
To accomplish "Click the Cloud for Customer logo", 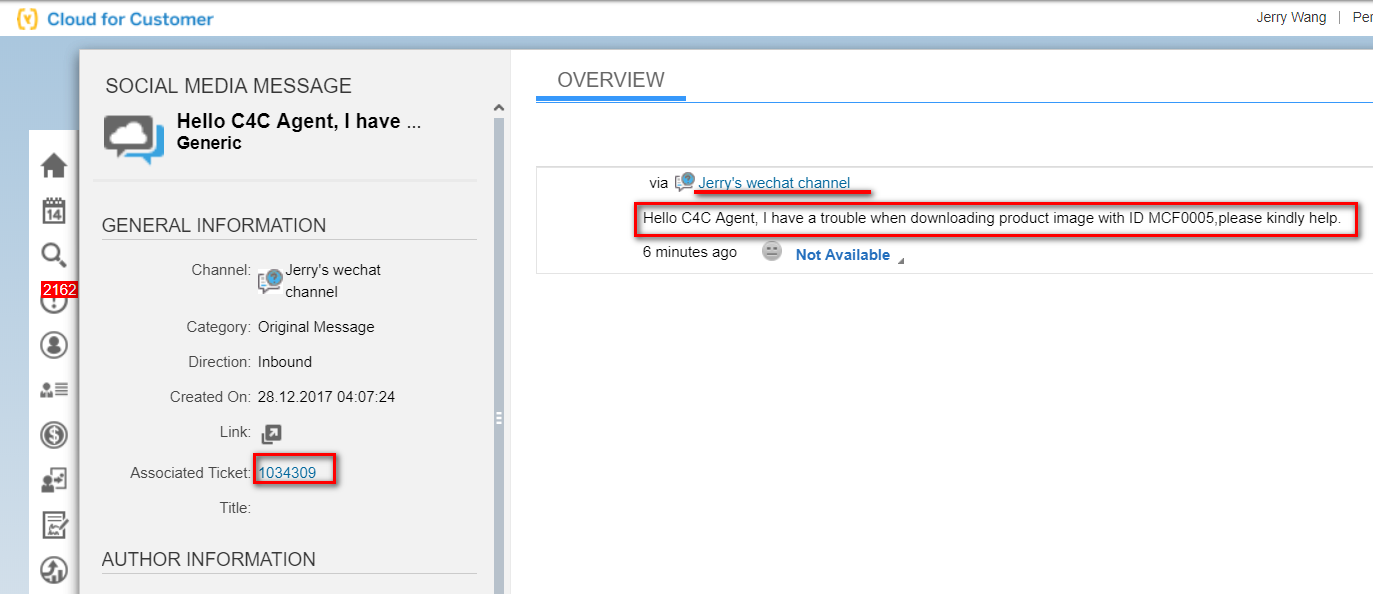I will tap(28, 19).
